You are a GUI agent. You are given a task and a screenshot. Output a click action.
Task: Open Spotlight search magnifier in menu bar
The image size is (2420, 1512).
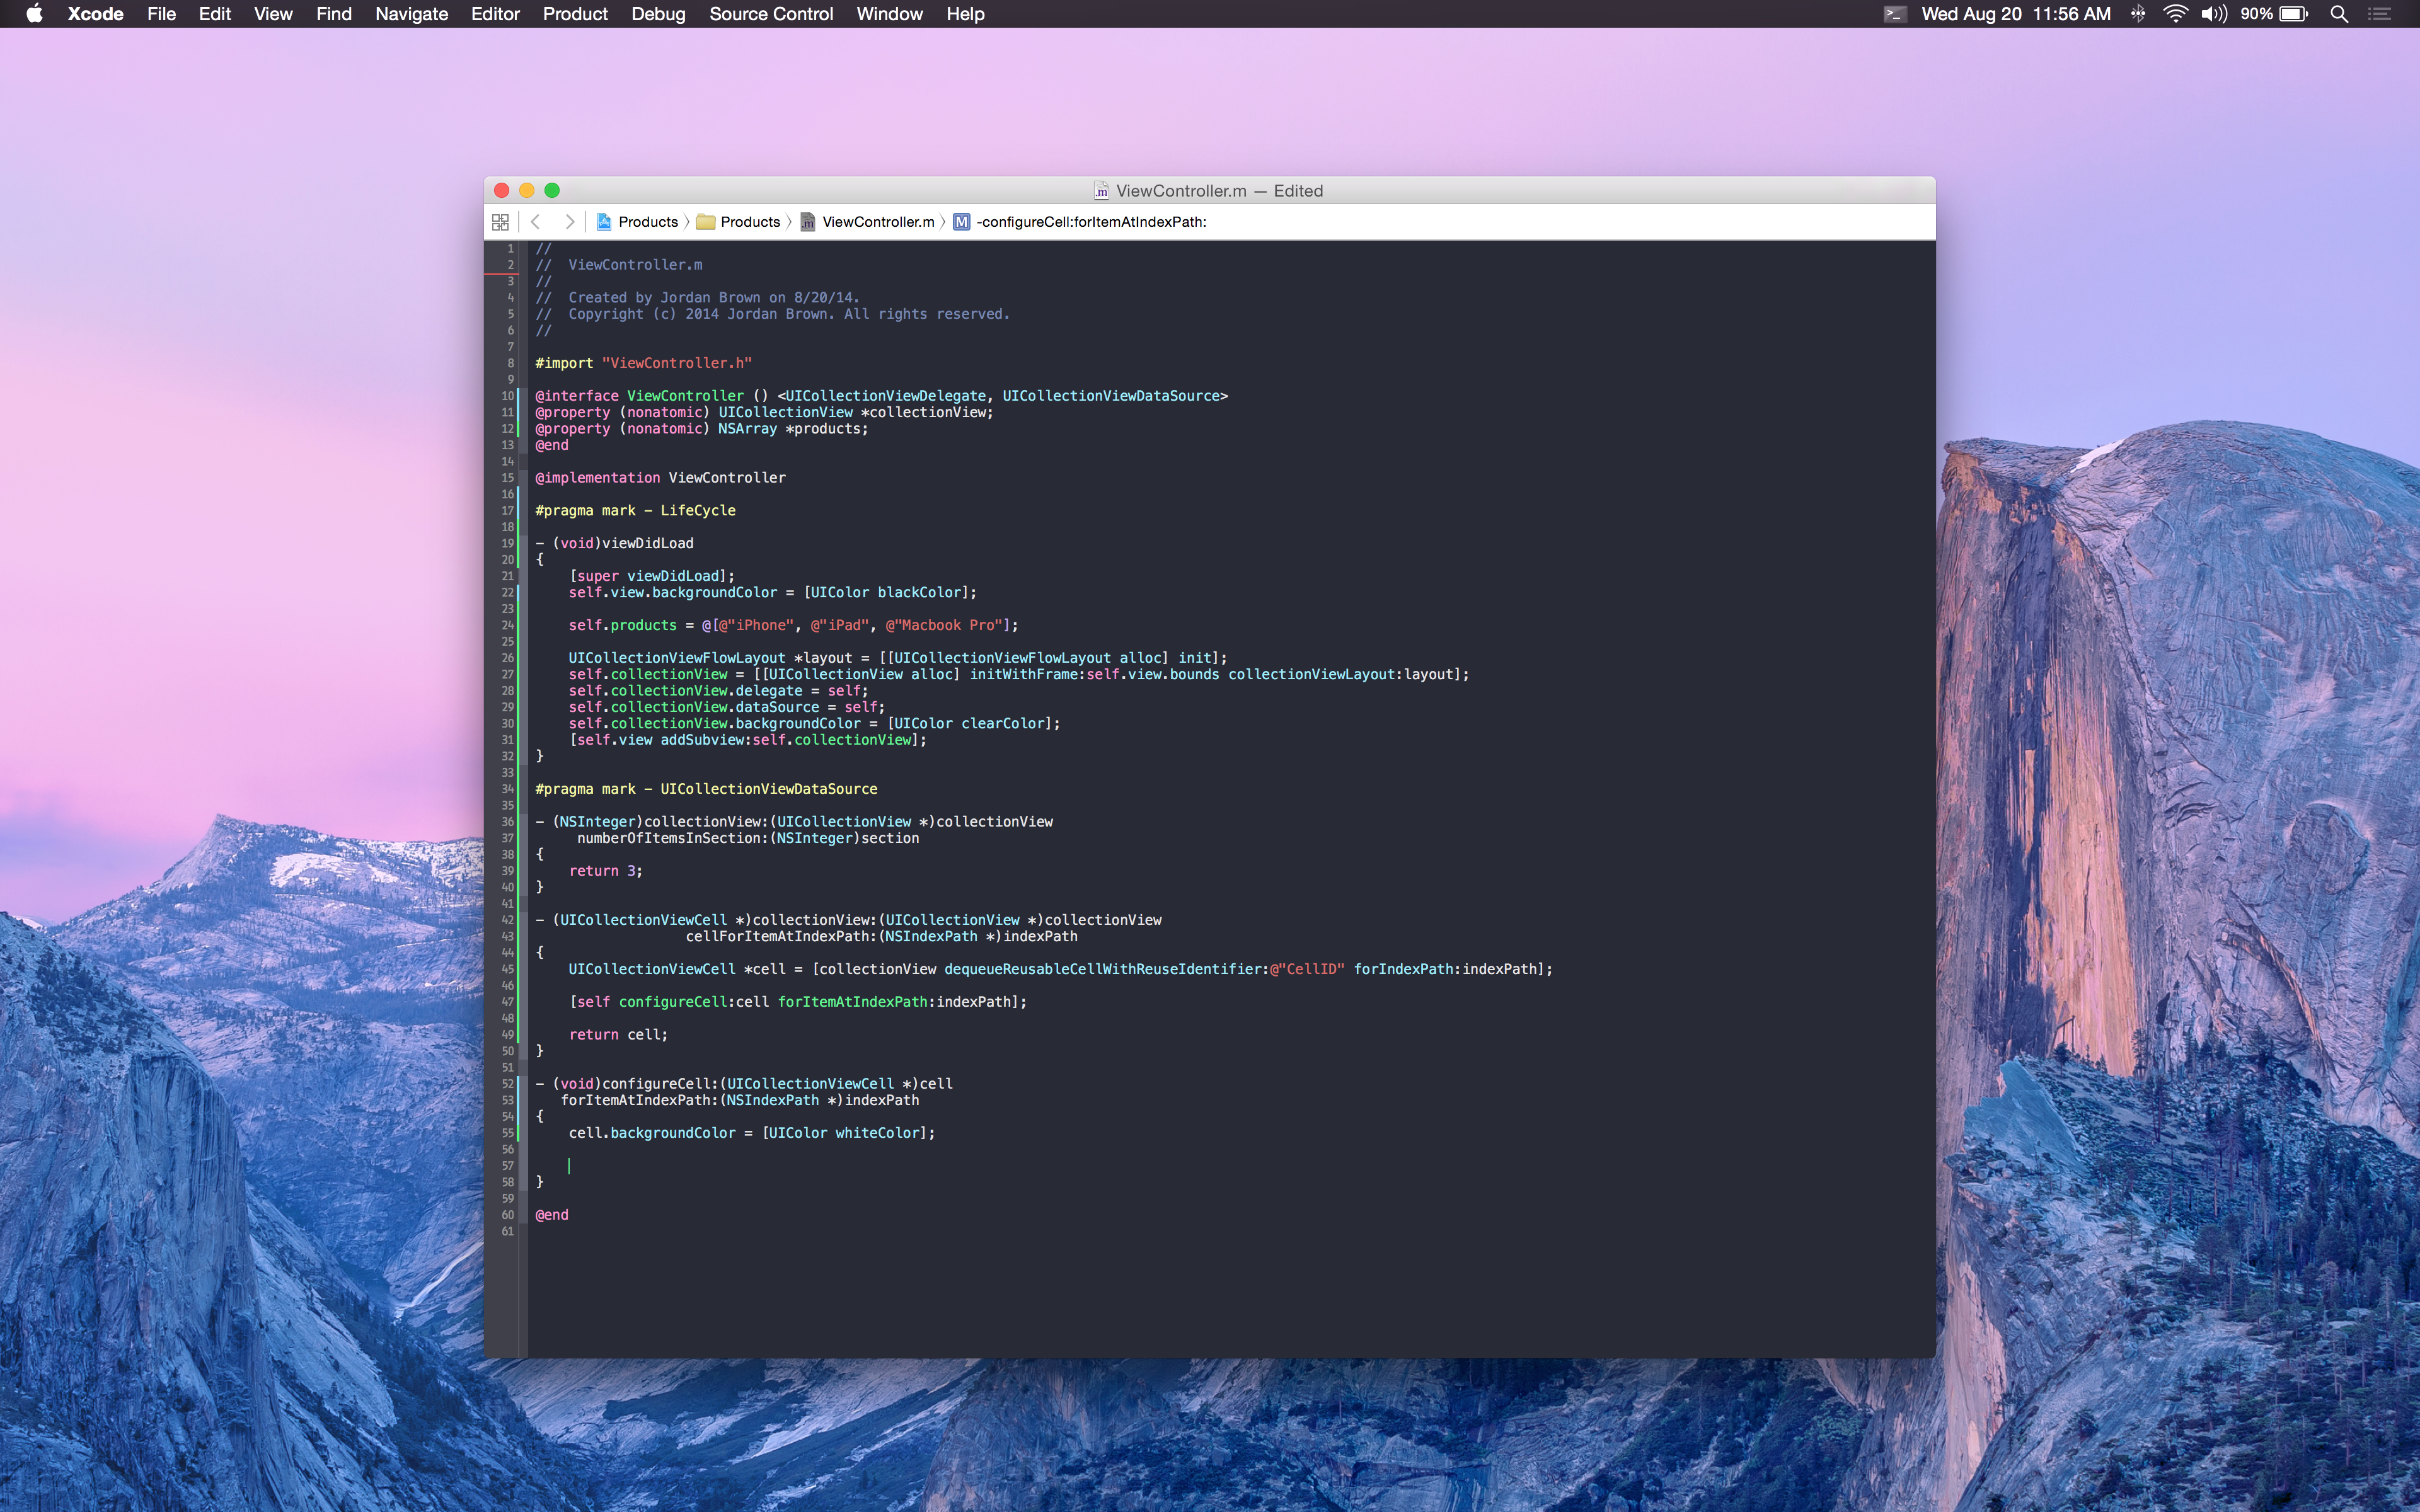click(2339, 14)
